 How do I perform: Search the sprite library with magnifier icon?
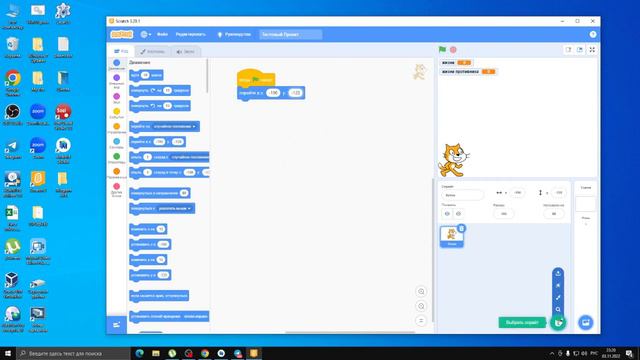558,309
